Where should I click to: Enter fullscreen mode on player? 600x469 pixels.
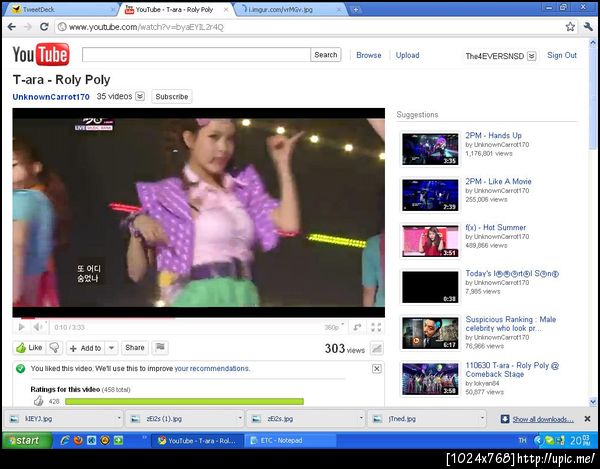[376, 327]
